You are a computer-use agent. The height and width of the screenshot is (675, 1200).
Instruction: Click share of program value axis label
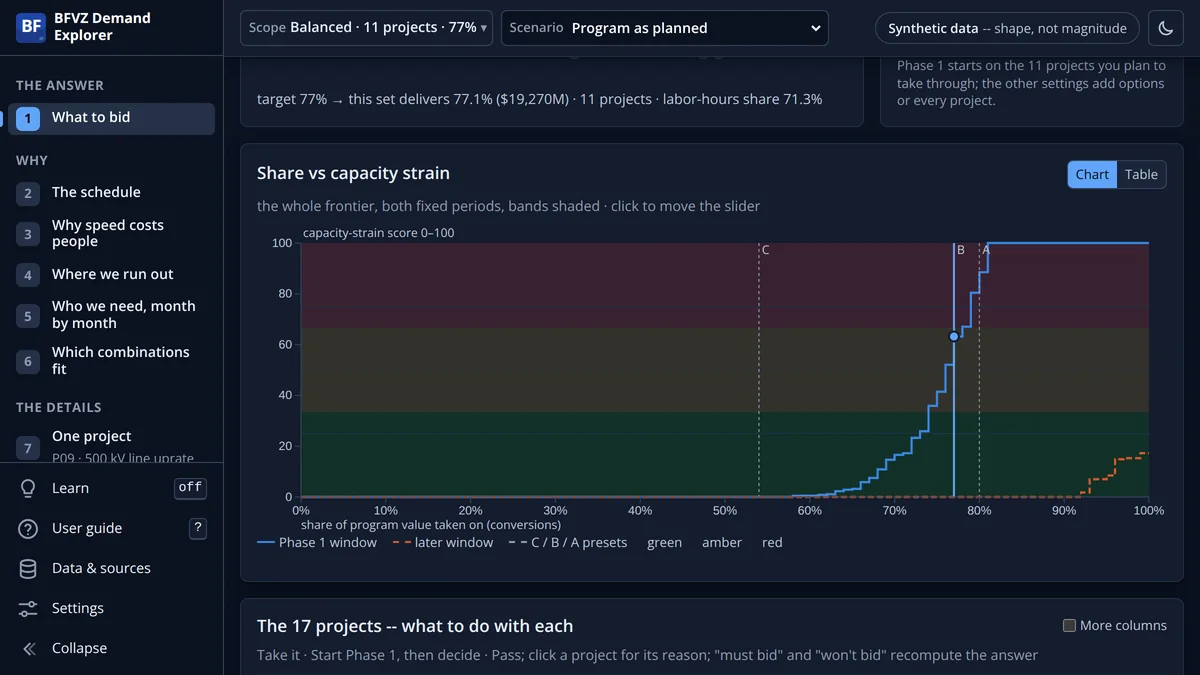pyautogui.click(x=431, y=525)
